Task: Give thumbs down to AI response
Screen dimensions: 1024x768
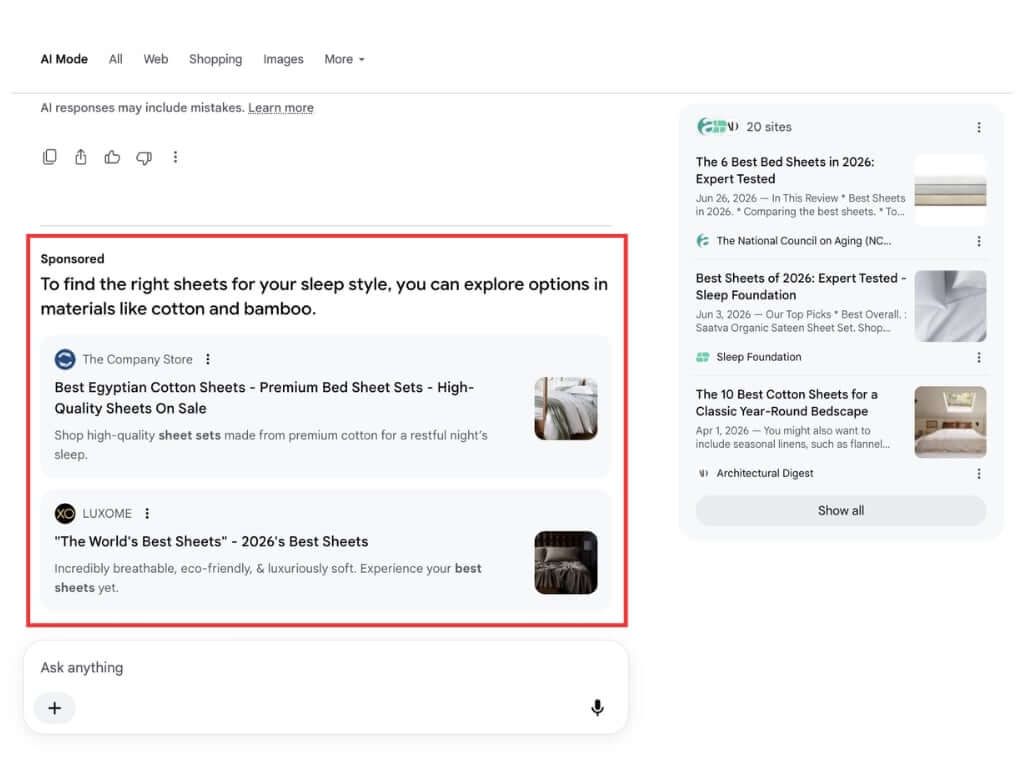Action: pyautogui.click(x=144, y=157)
